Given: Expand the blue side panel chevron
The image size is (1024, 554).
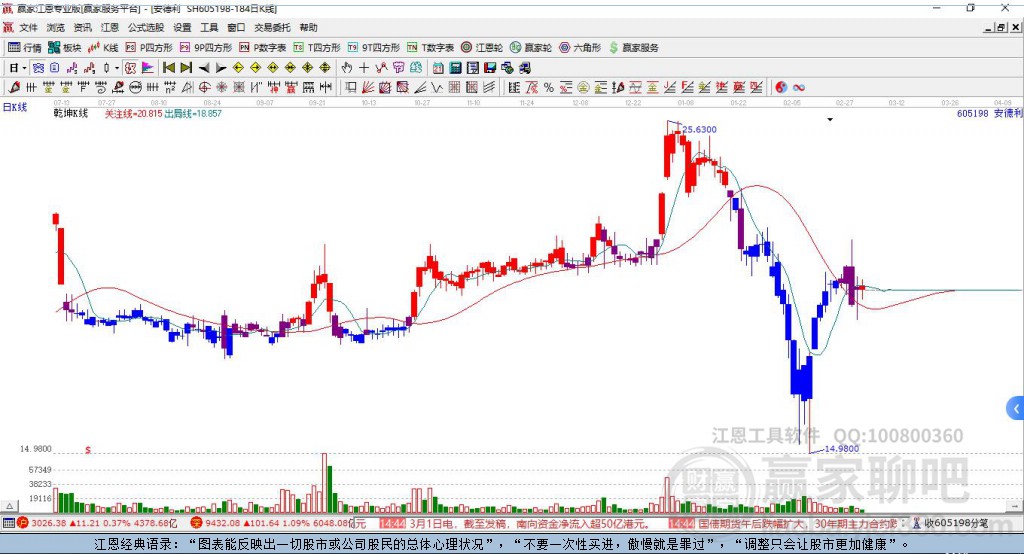Looking at the screenshot, I should point(1016,409).
